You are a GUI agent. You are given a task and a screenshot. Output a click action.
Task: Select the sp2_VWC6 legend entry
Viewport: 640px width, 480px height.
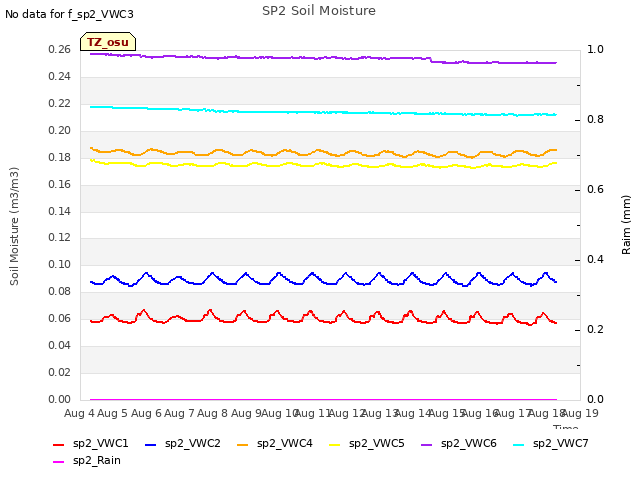459,444
